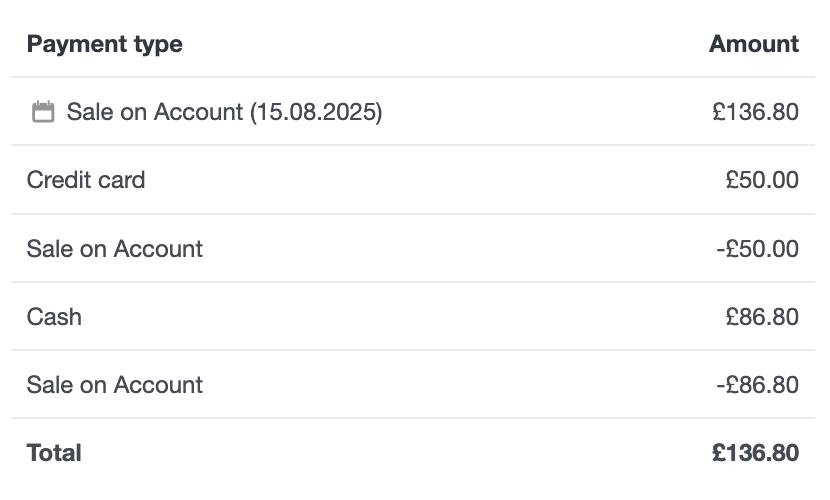Click the Credit card label text
Image resolution: width=830 pixels, height=500 pixels.
(86, 180)
